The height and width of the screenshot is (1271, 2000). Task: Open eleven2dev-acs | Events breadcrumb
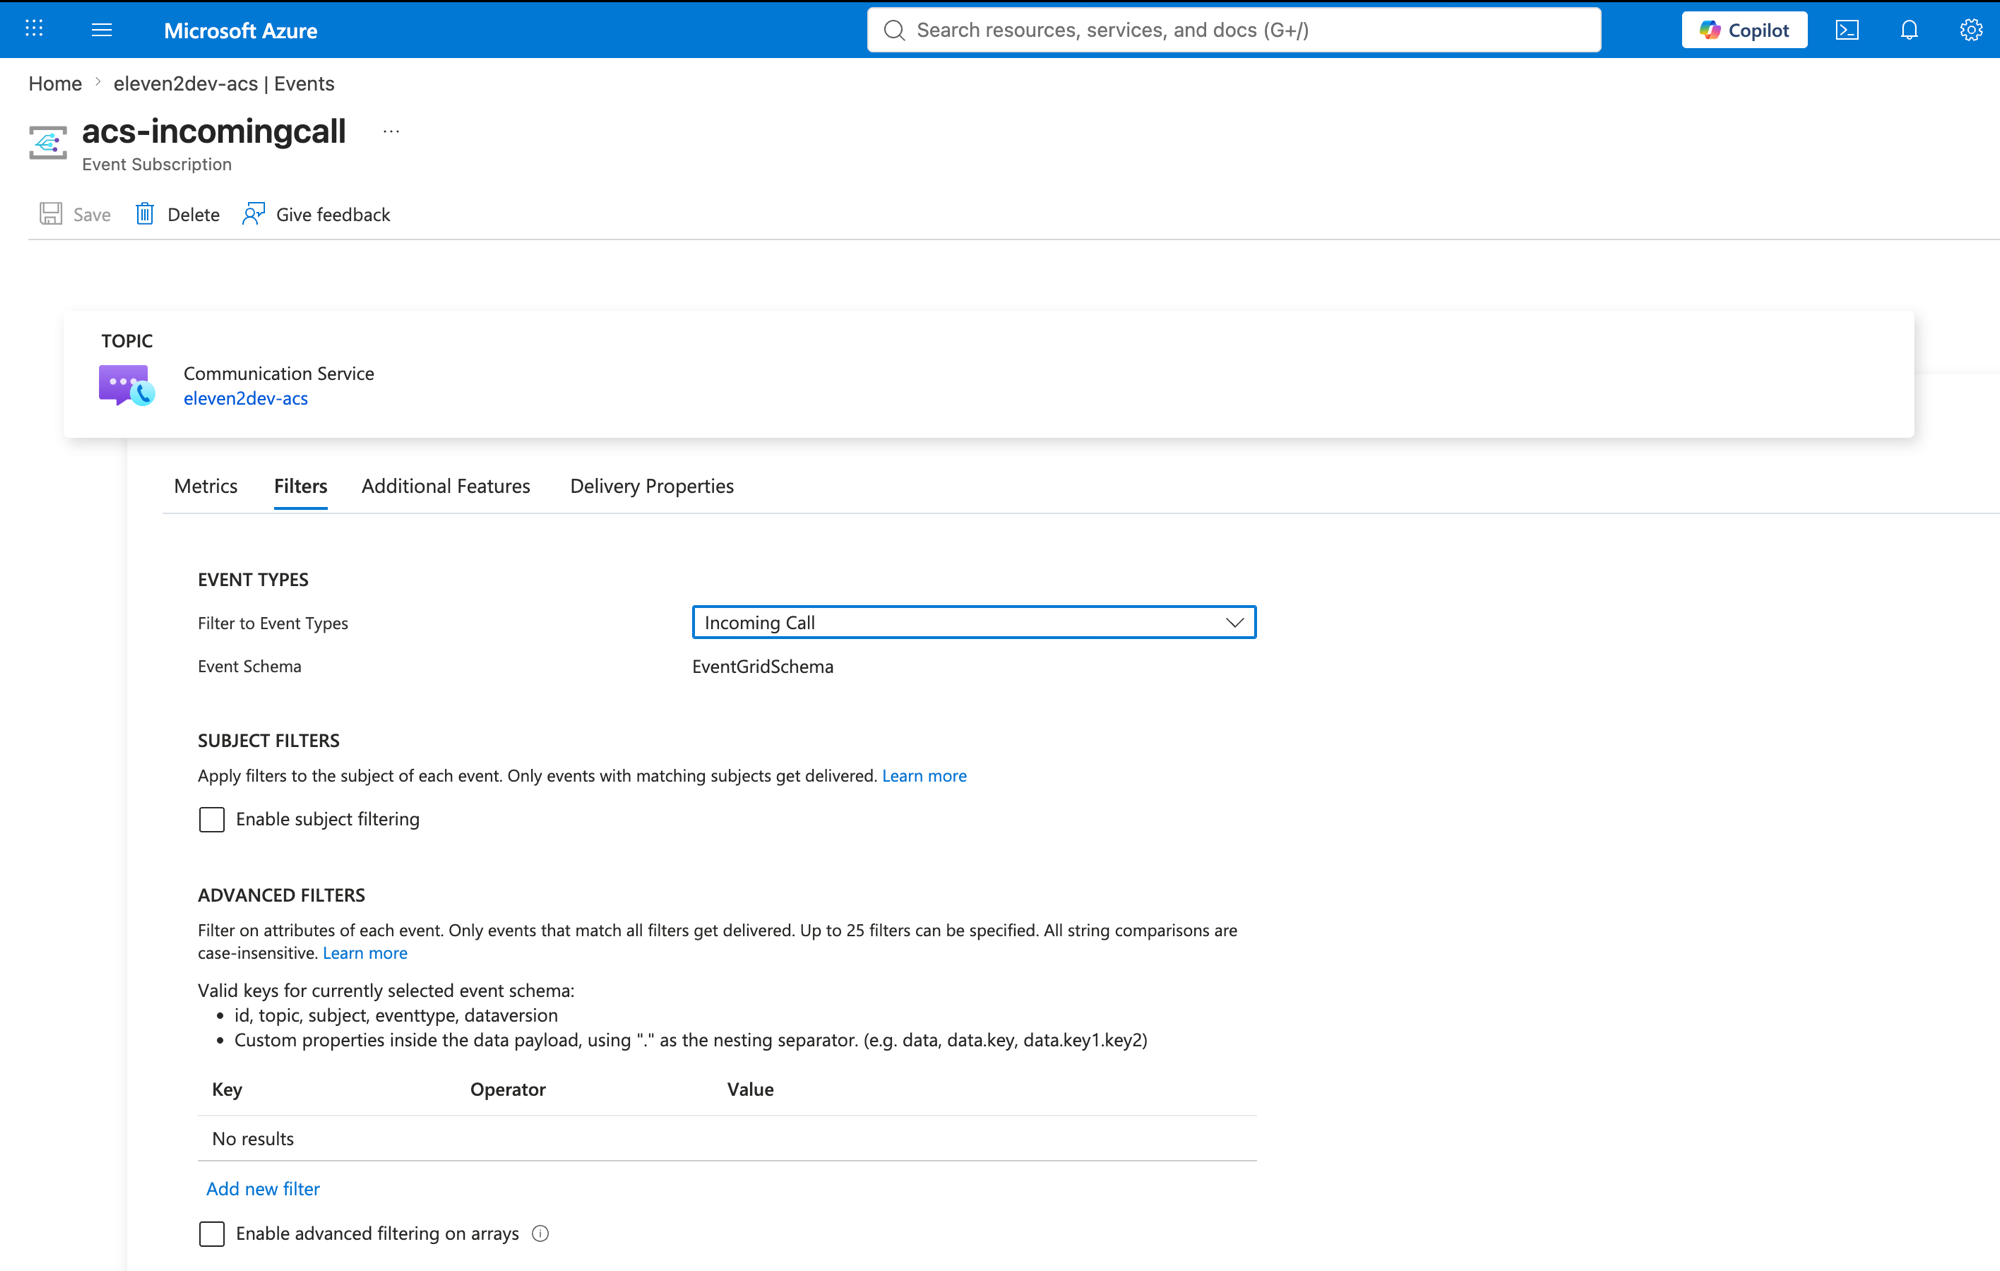pyautogui.click(x=224, y=83)
